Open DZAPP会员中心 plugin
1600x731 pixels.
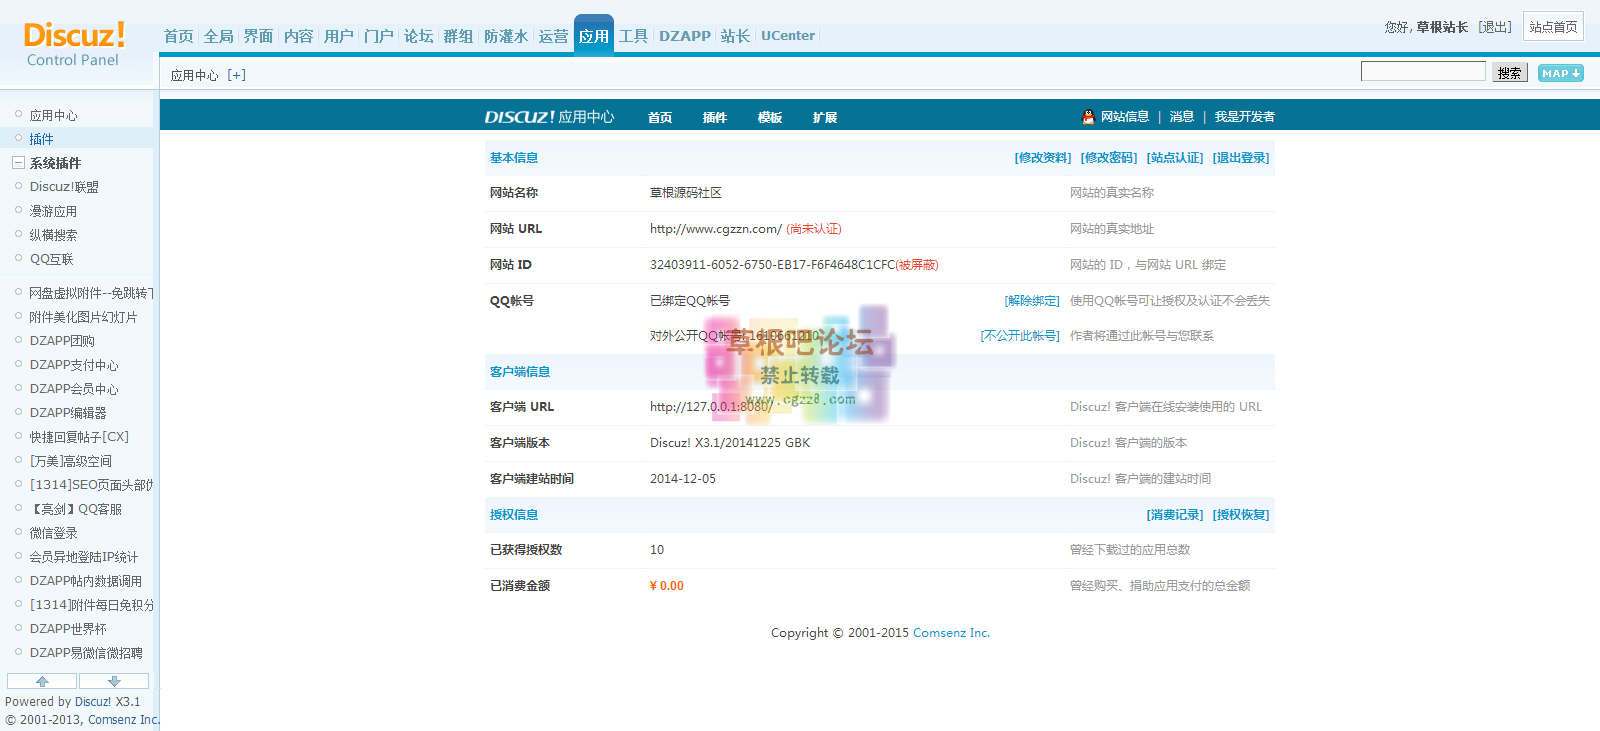point(74,389)
